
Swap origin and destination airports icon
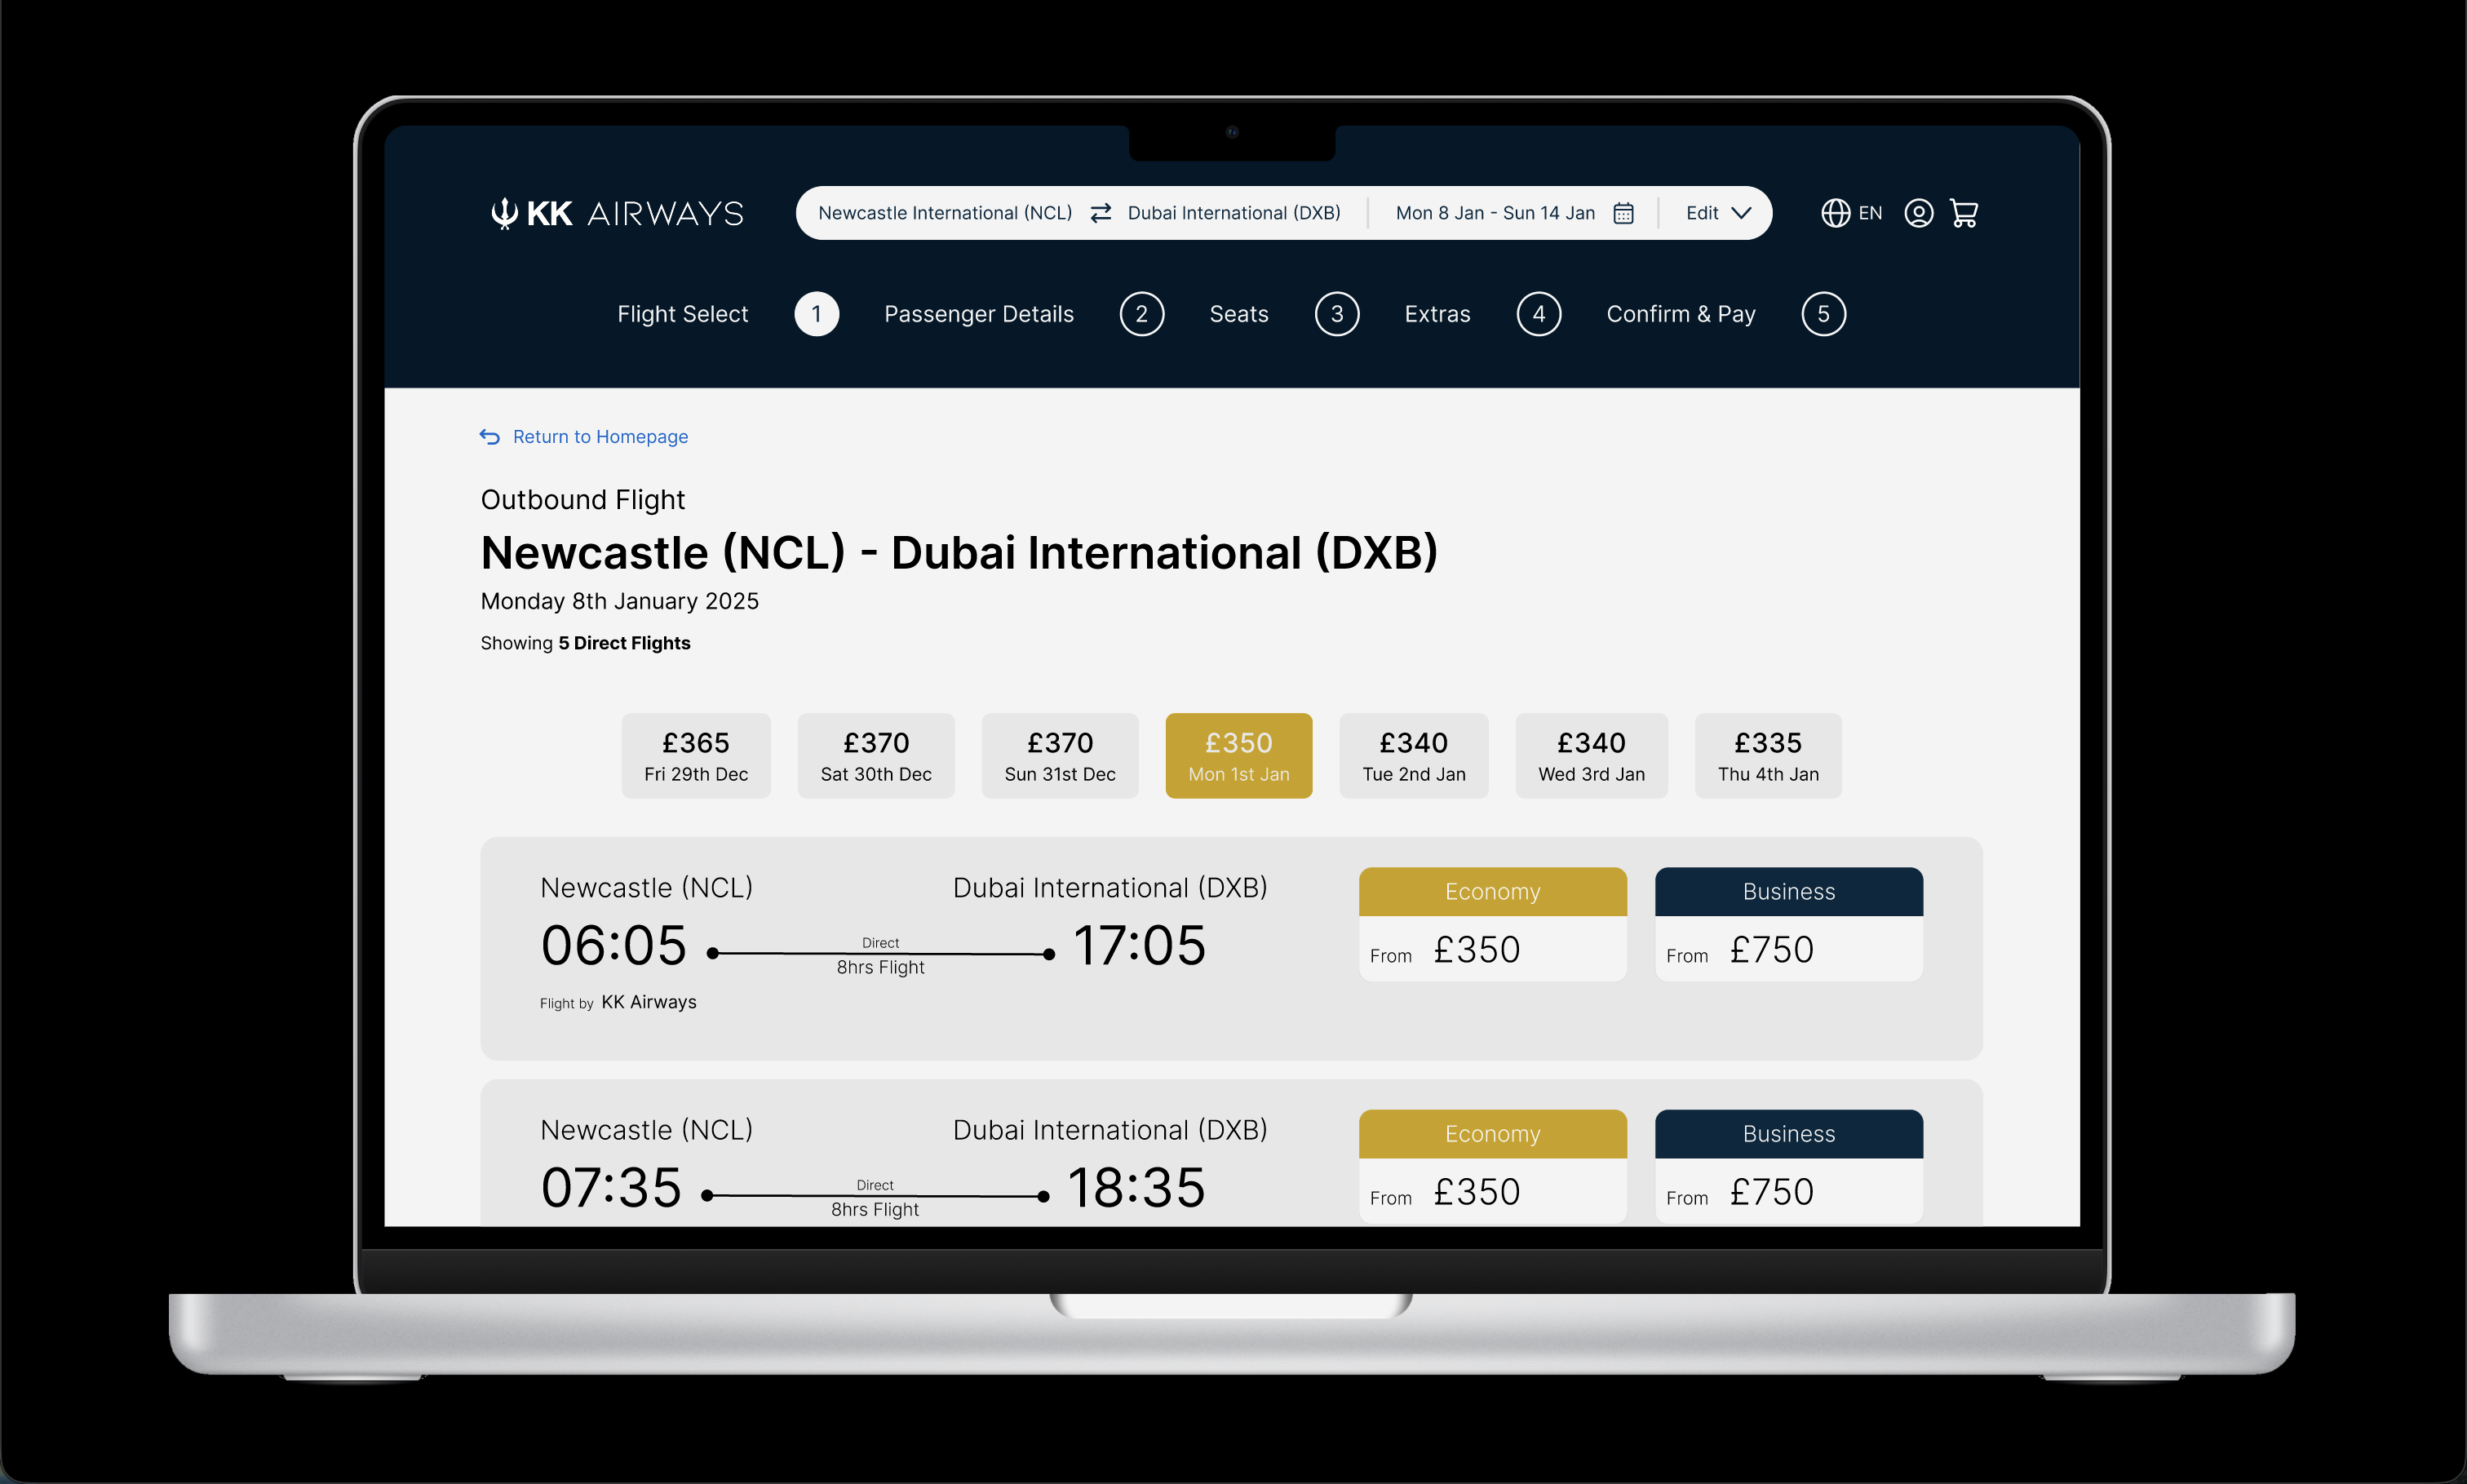1100,213
